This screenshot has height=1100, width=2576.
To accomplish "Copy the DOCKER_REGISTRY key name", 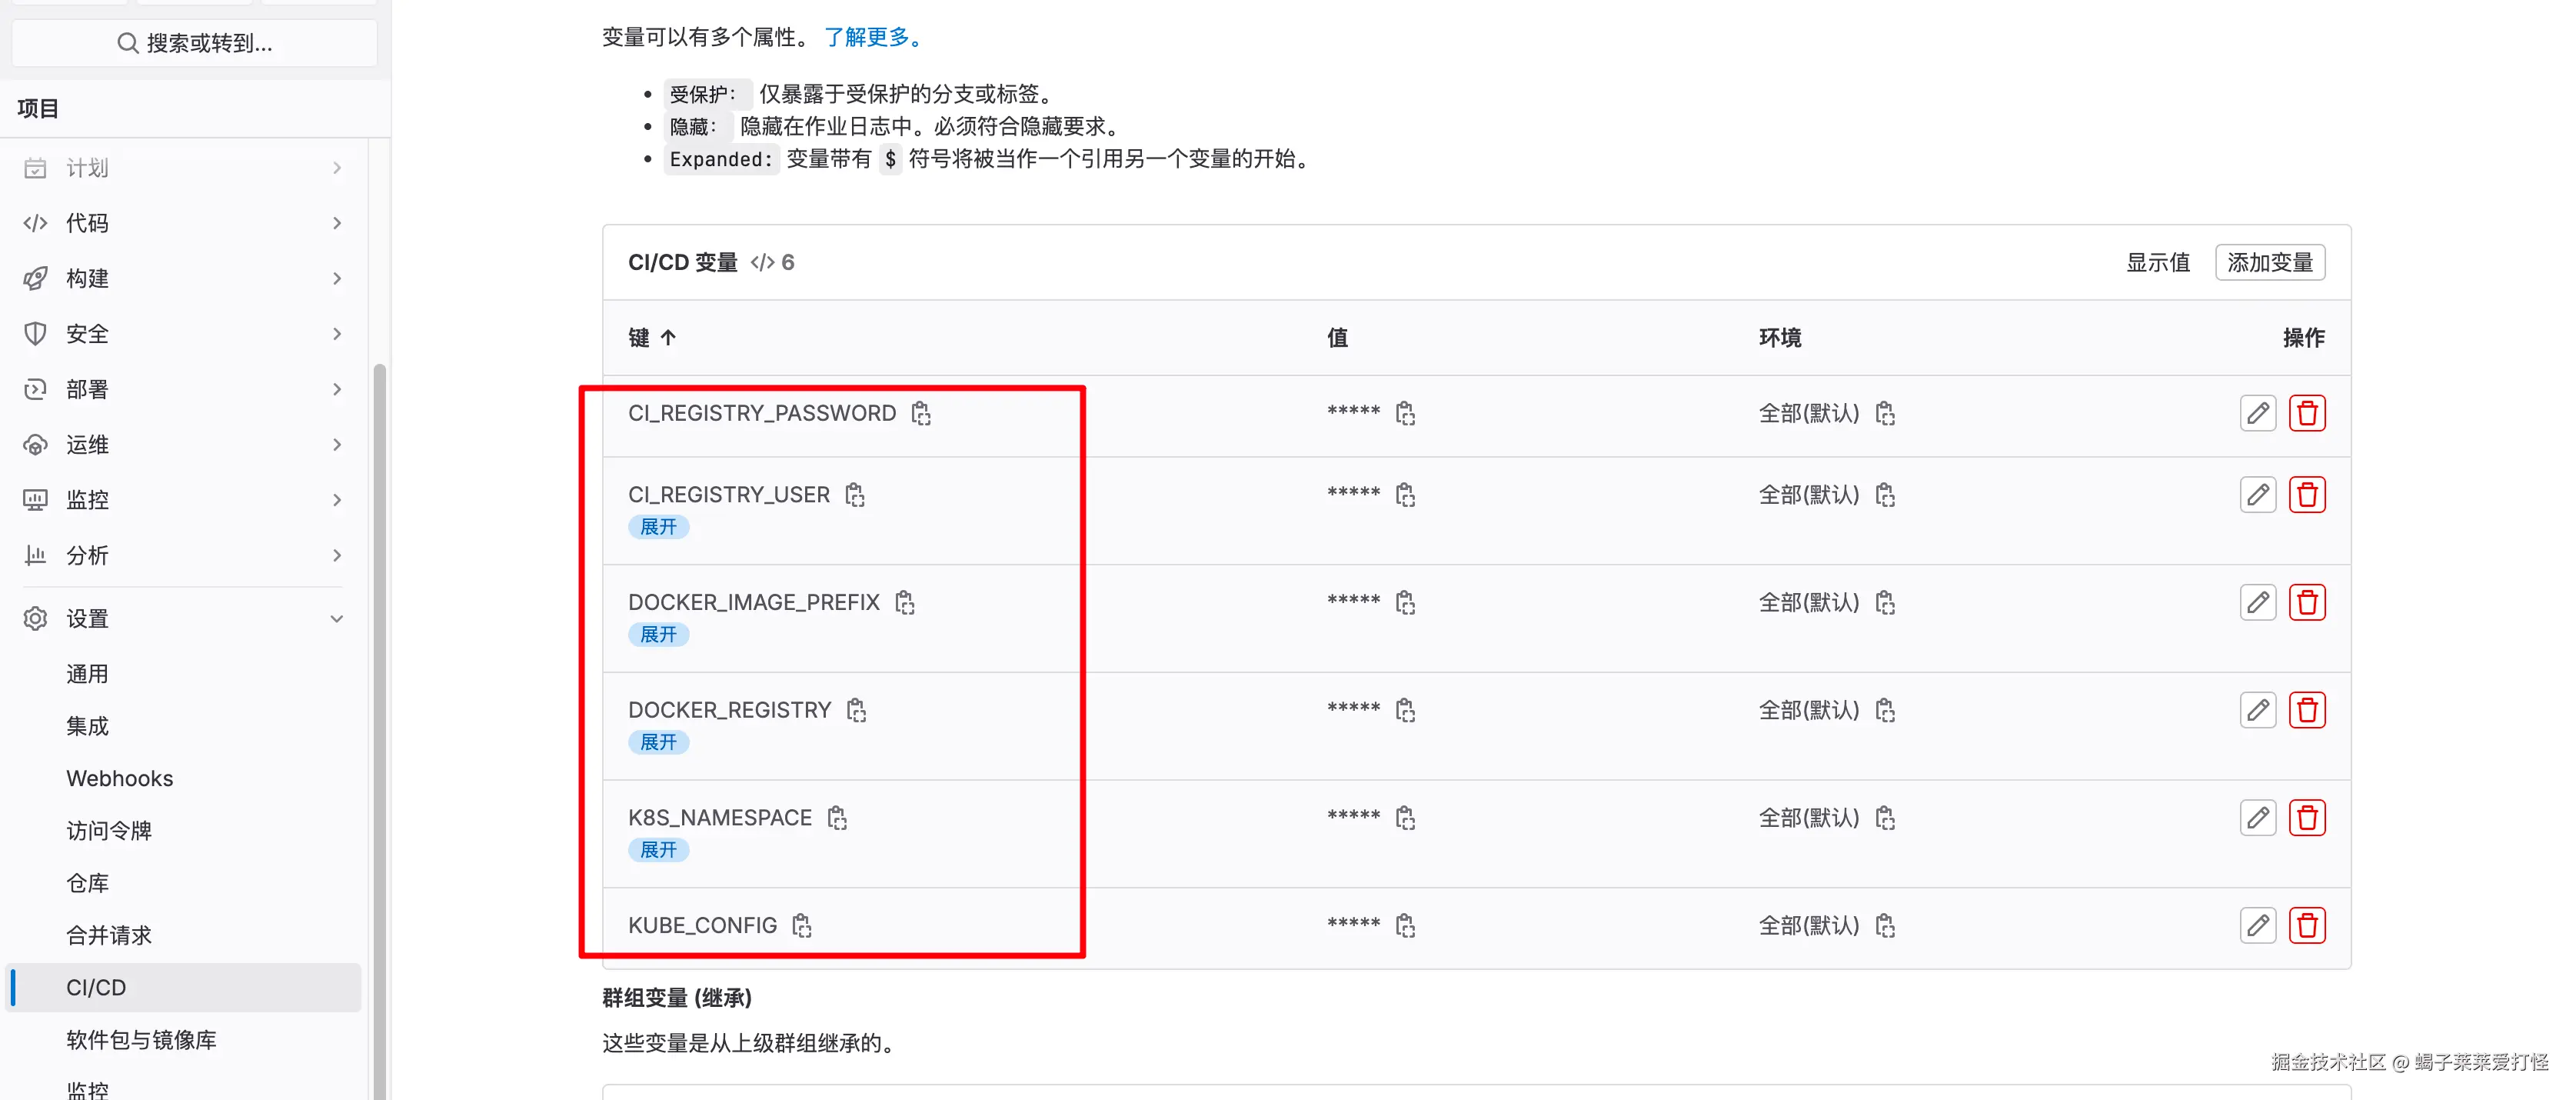I will (856, 710).
